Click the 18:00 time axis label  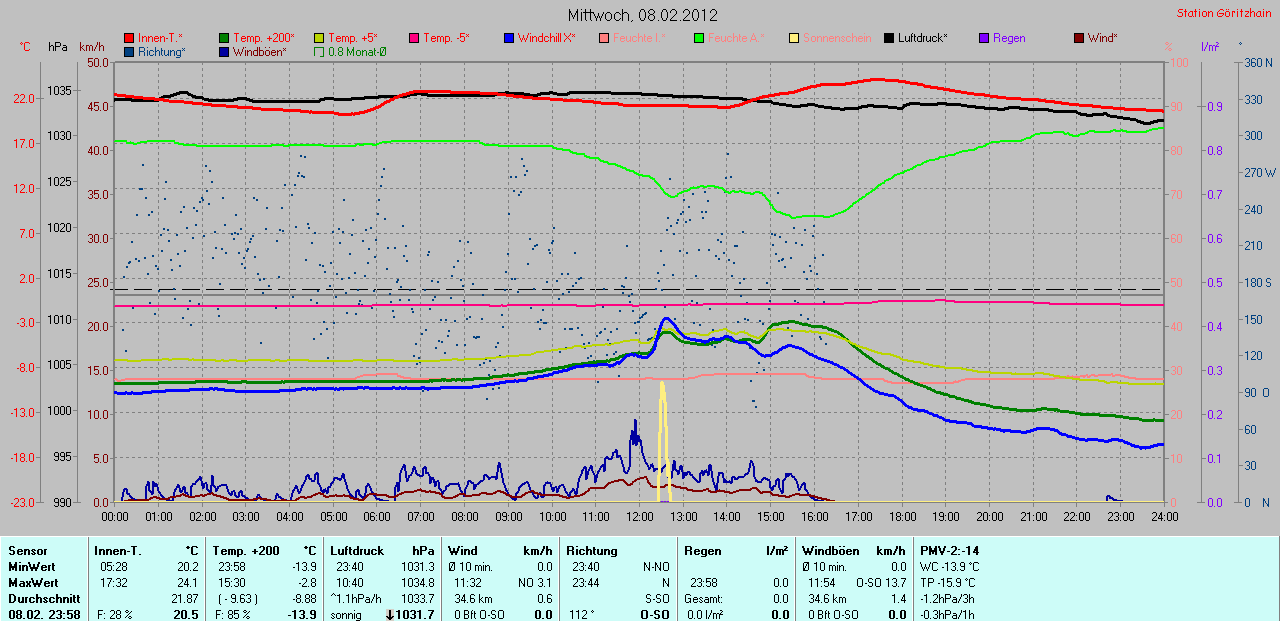tap(902, 516)
